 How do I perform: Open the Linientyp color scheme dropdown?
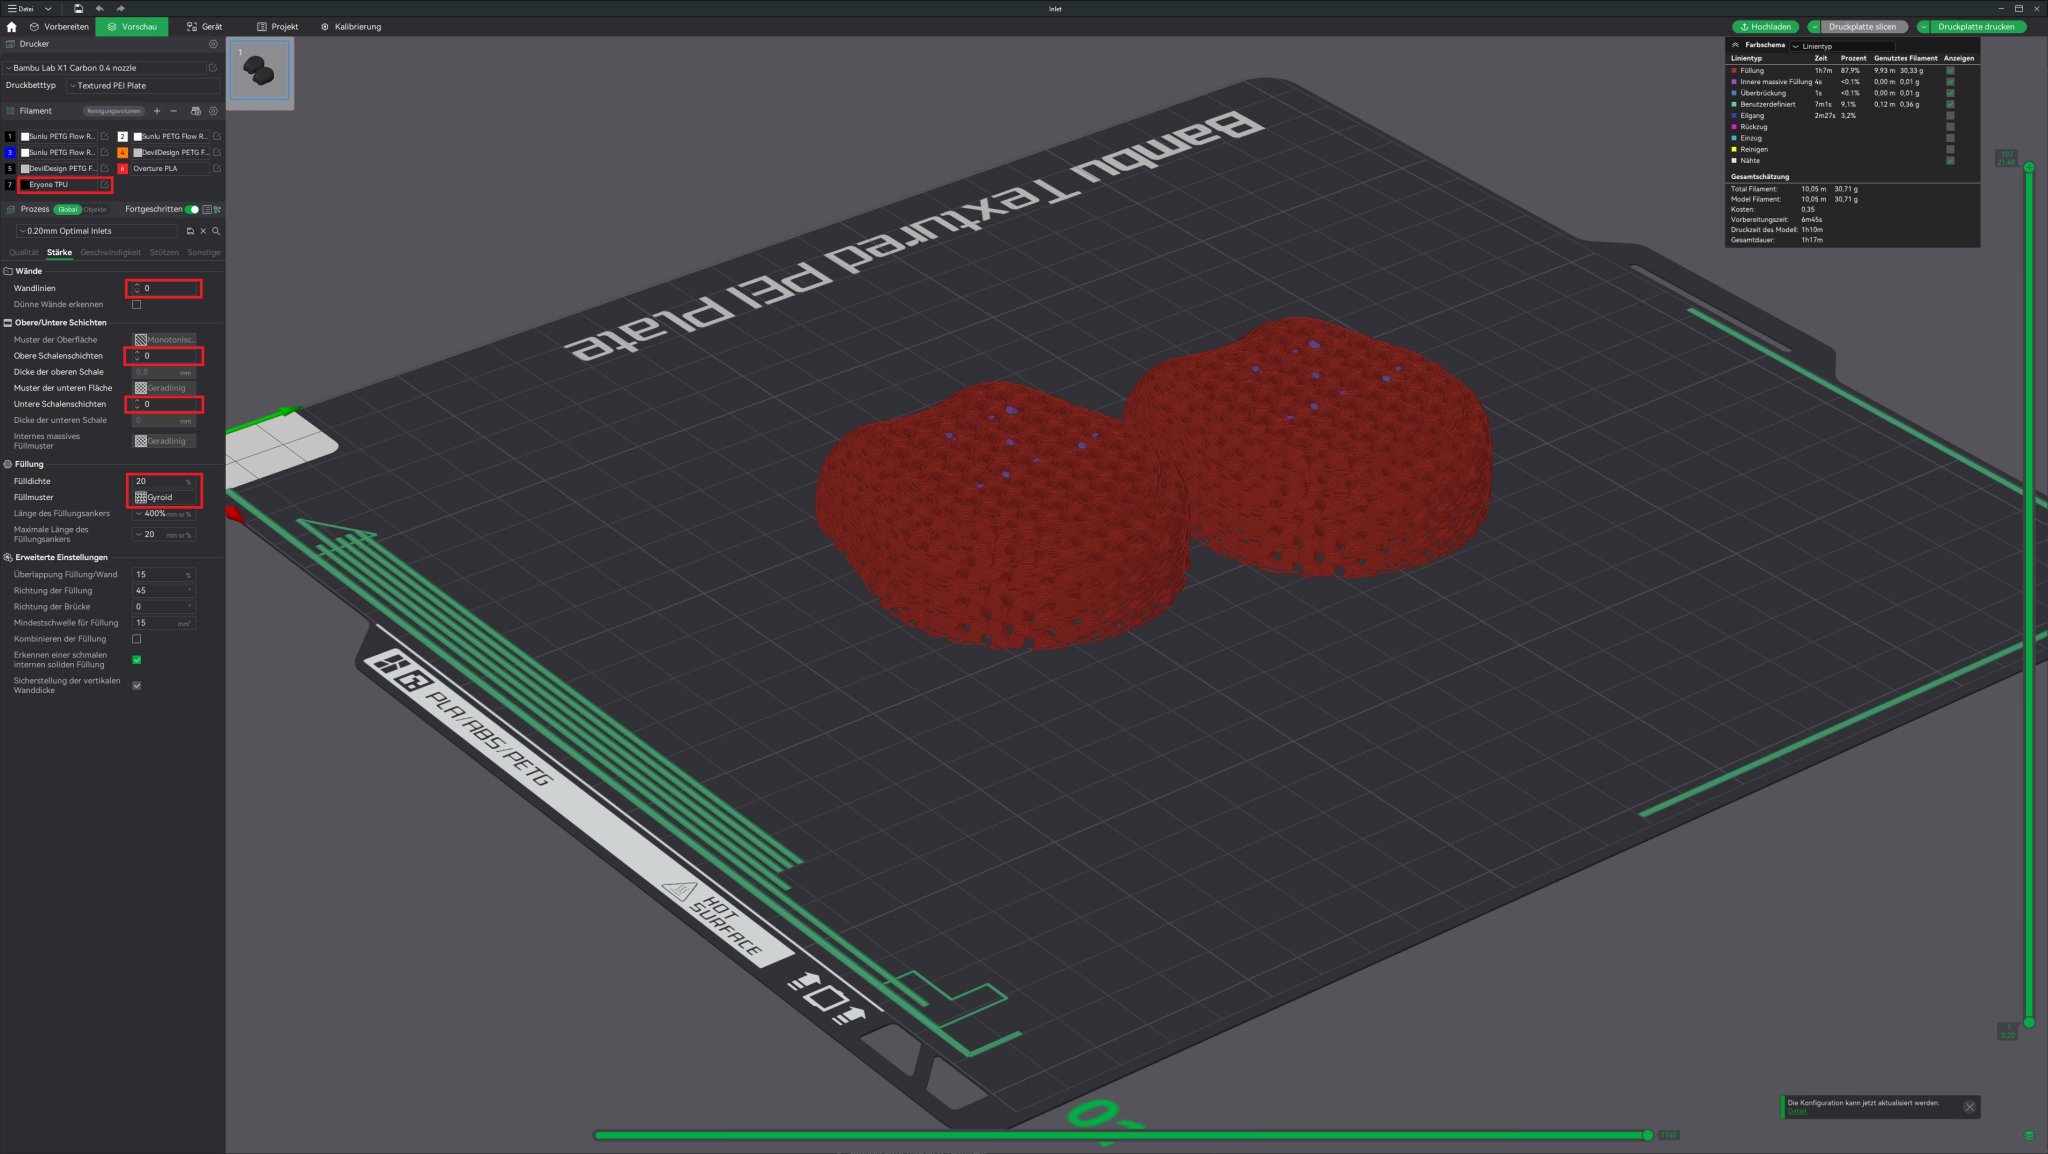point(1842,46)
